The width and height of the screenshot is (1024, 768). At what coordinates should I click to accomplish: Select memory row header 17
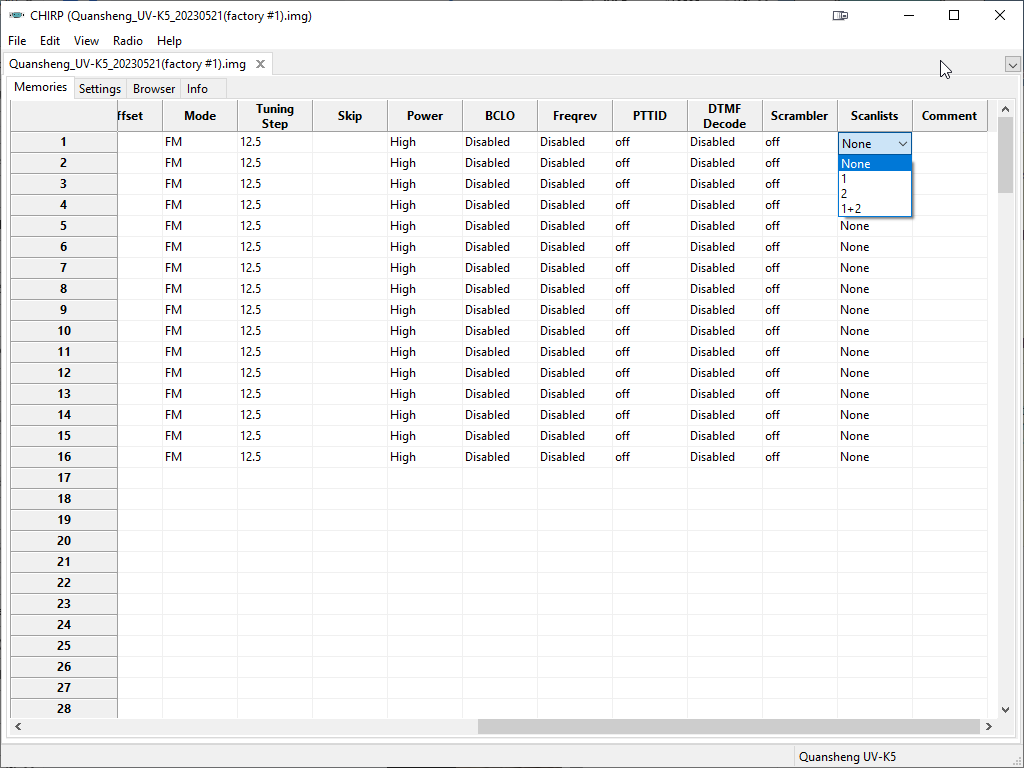coord(64,477)
